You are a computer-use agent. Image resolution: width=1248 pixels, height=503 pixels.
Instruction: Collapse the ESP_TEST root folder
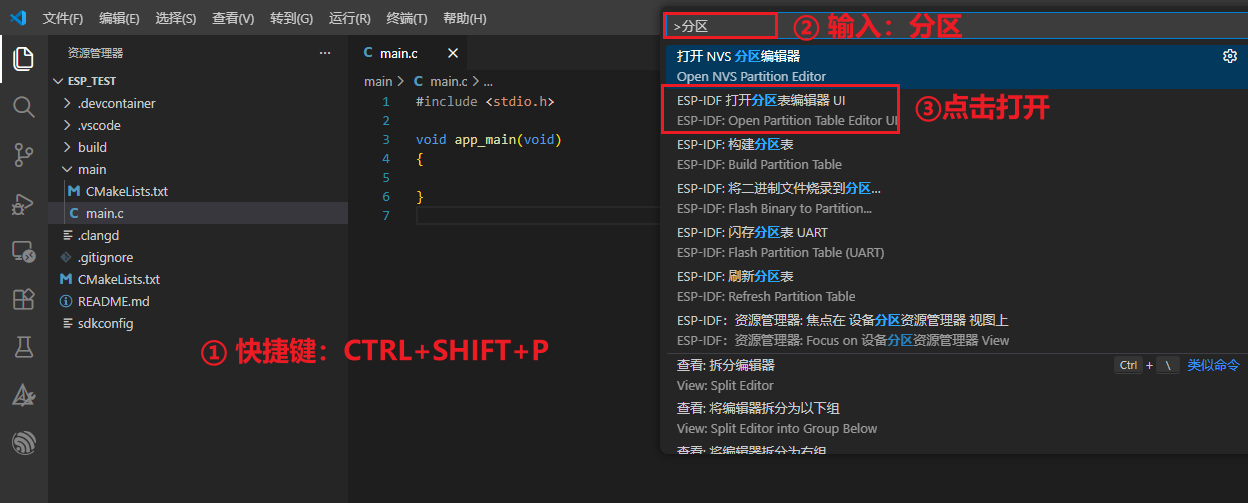pos(198,81)
